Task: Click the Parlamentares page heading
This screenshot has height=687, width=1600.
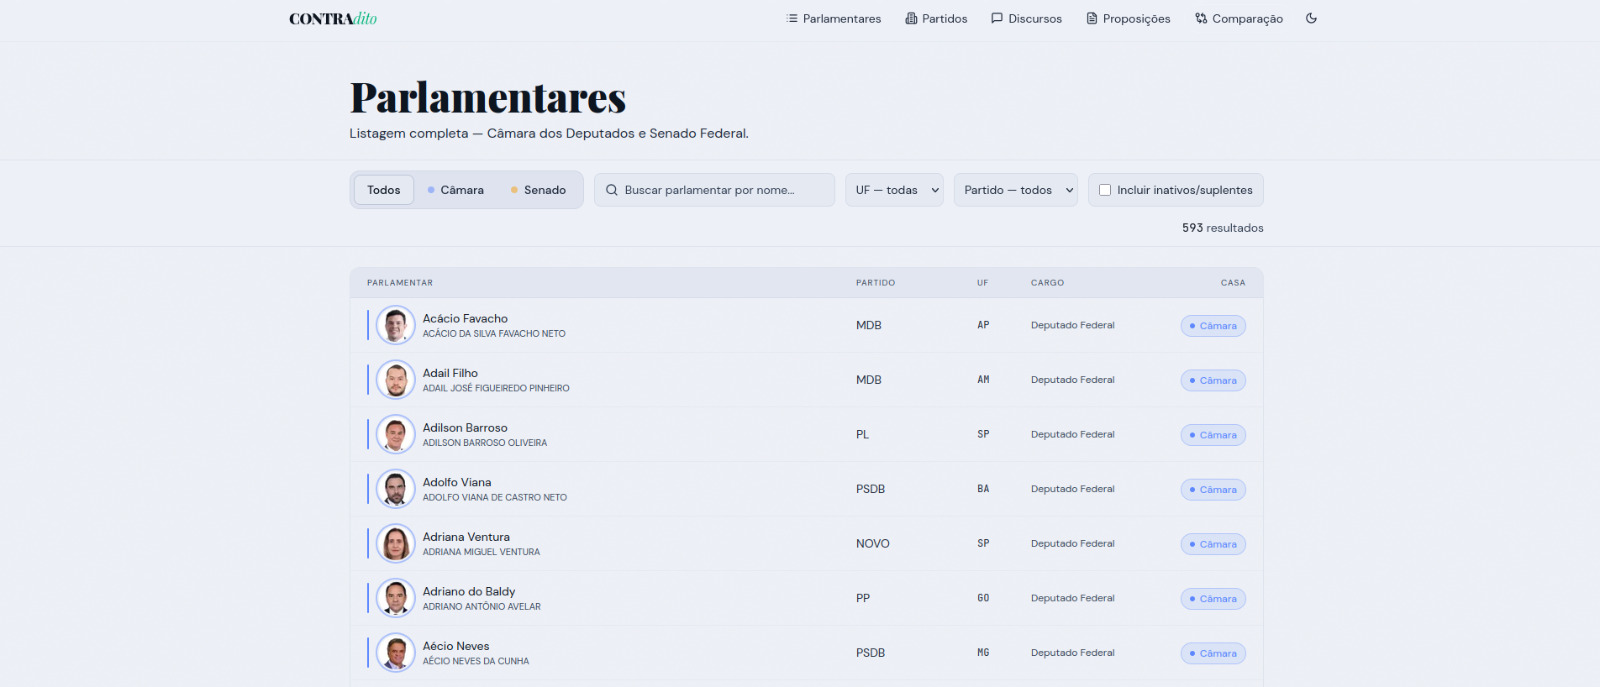Action: 488,98
